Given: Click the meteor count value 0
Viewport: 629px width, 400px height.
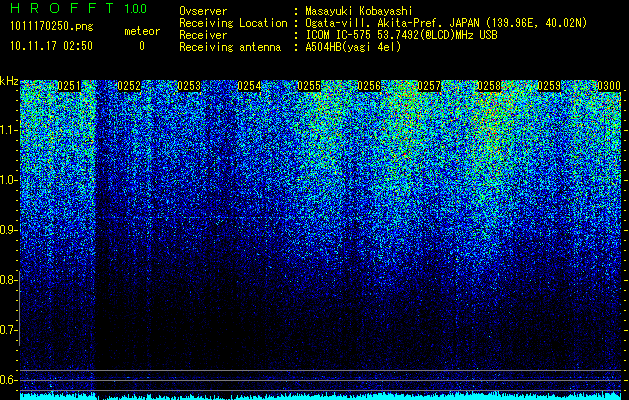Looking at the screenshot, I should [x=142, y=46].
